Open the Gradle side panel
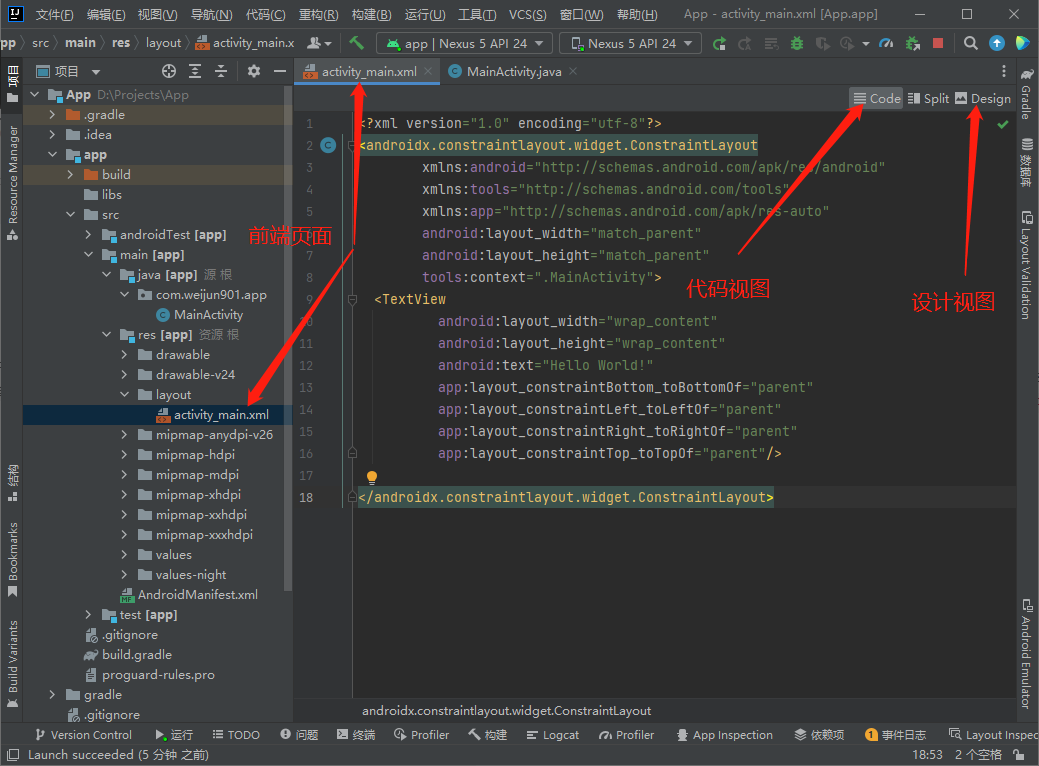This screenshot has height=766, width=1039. (1026, 93)
